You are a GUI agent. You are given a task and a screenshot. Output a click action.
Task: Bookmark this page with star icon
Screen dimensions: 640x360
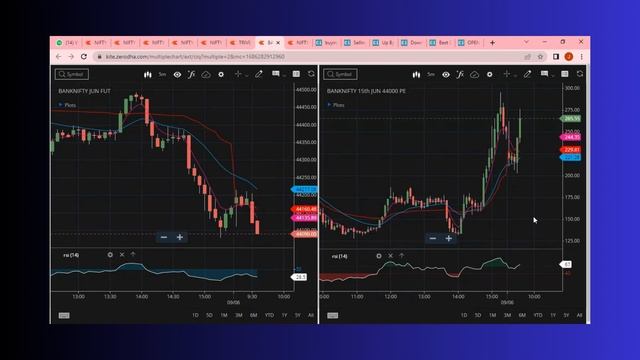coord(540,57)
